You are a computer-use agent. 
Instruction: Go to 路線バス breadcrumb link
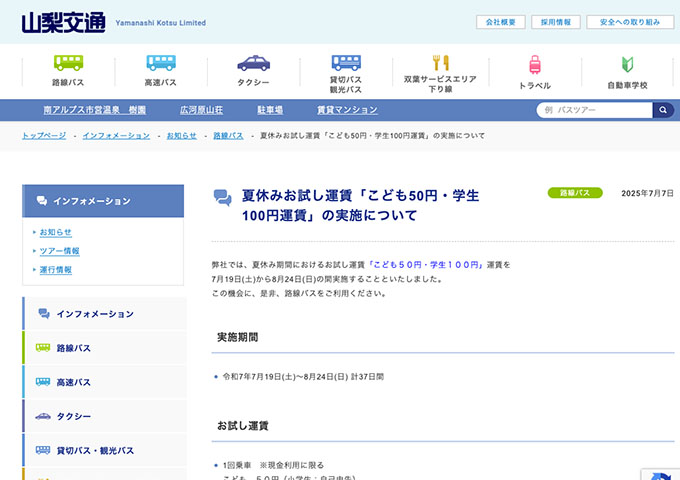click(x=229, y=136)
